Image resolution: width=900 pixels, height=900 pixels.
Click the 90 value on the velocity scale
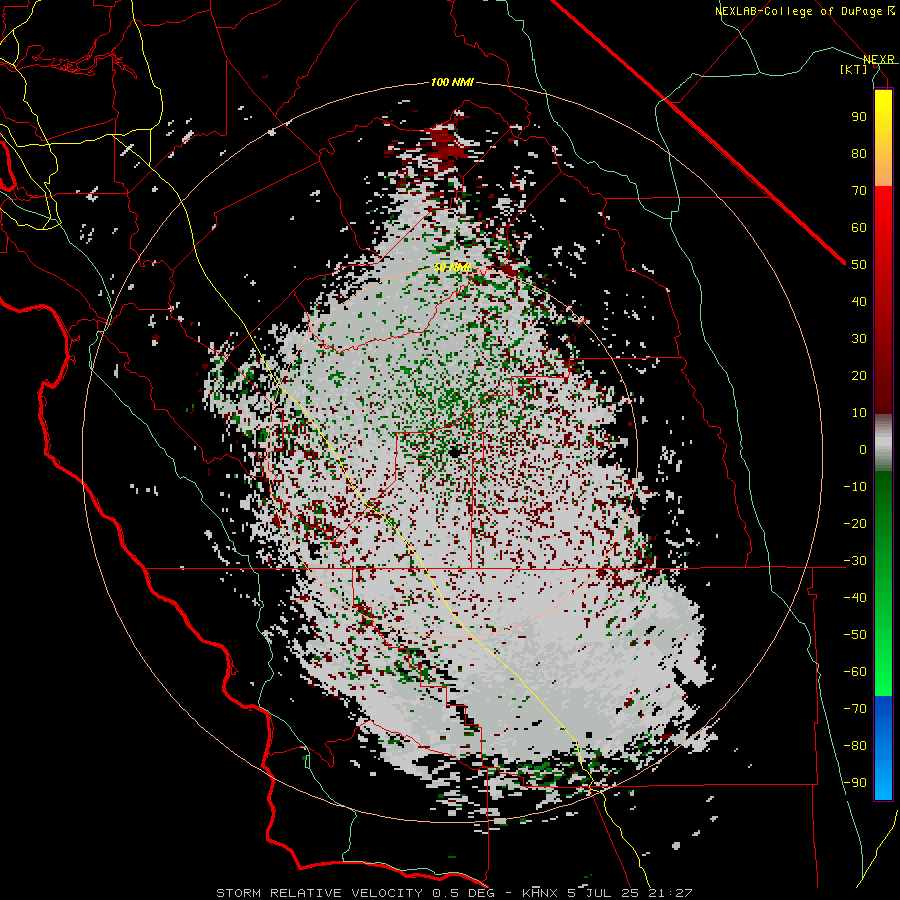point(859,117)
